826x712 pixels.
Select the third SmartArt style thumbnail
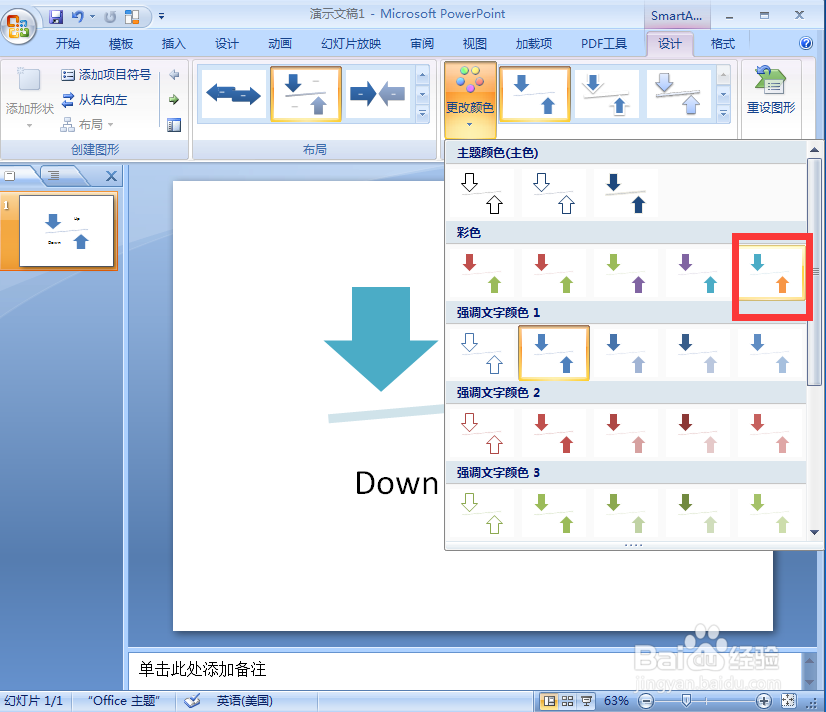678,94
